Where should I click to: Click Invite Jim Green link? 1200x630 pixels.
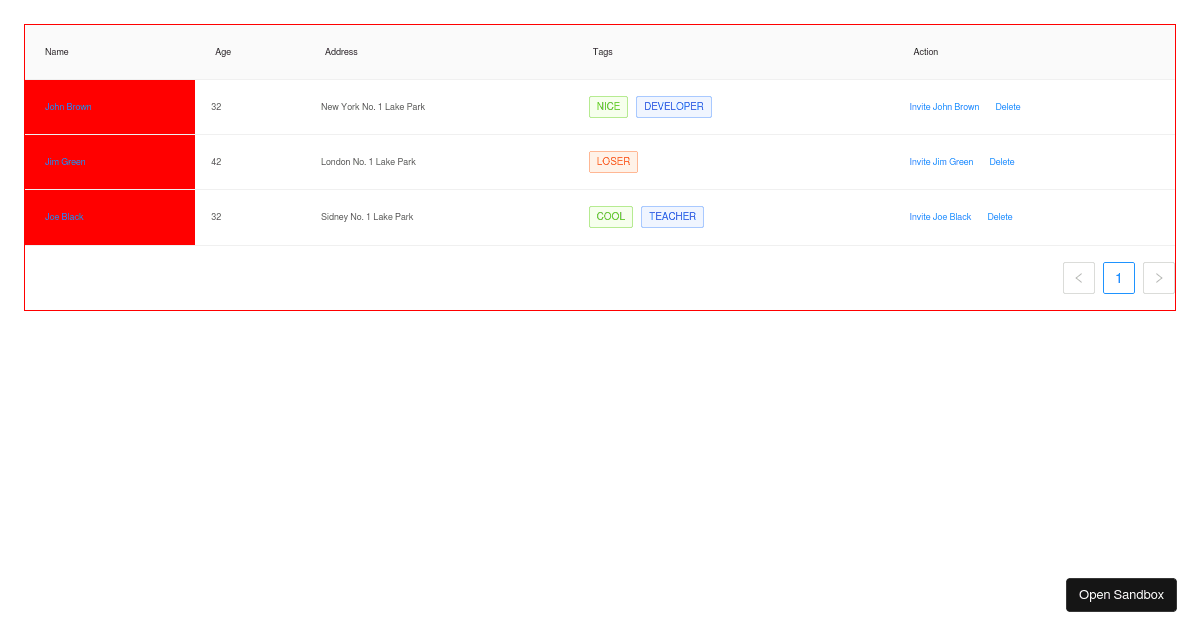point(941,162)
